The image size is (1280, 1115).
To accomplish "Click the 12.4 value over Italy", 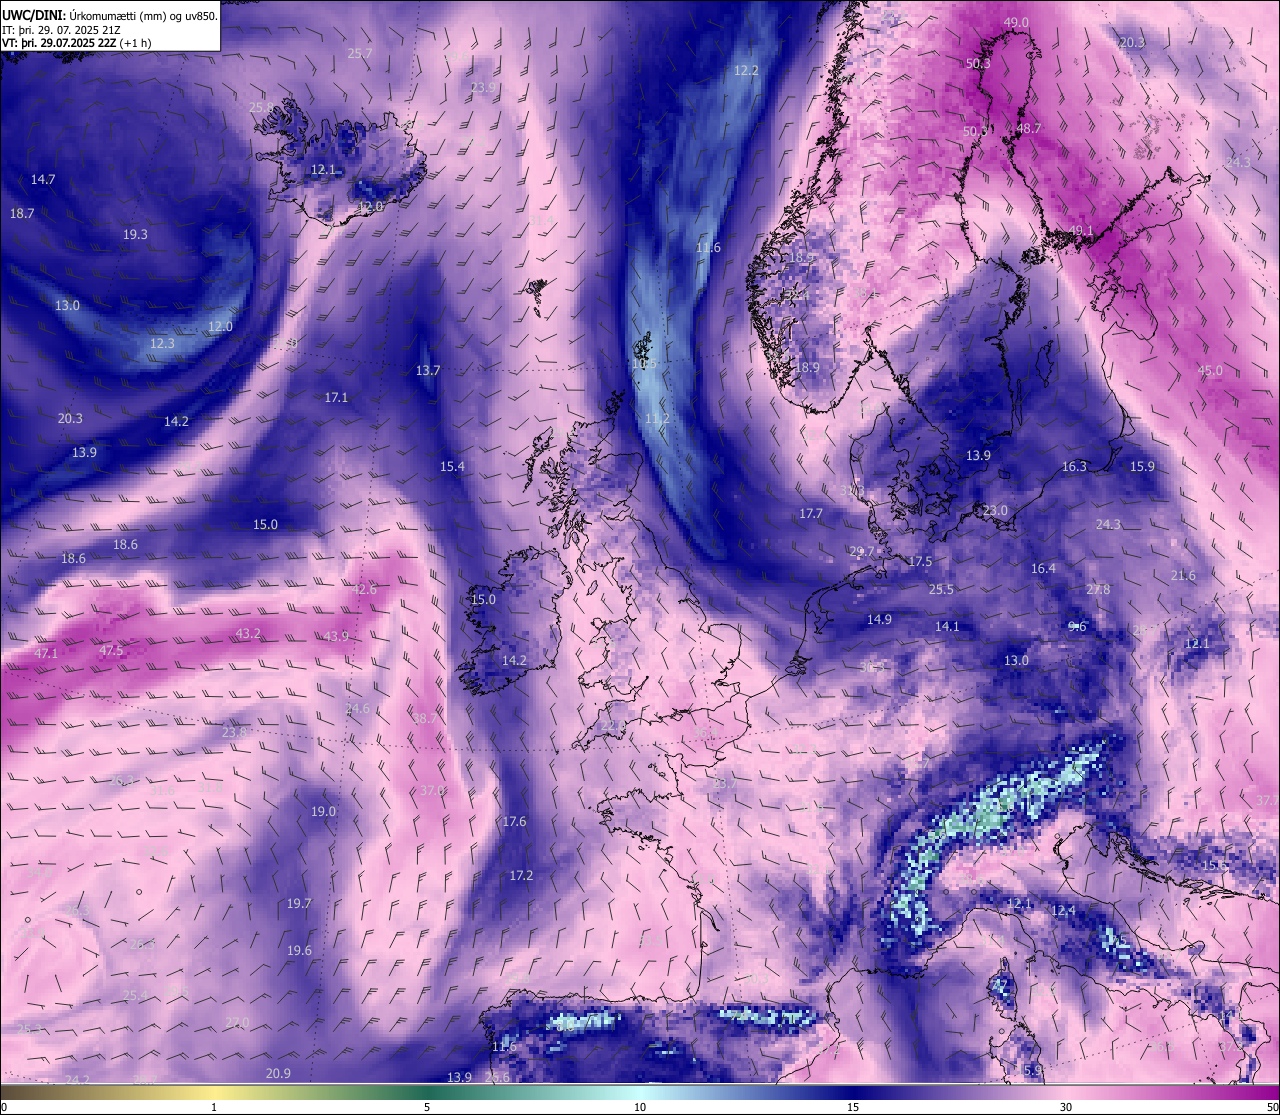I will [1064, 911].
